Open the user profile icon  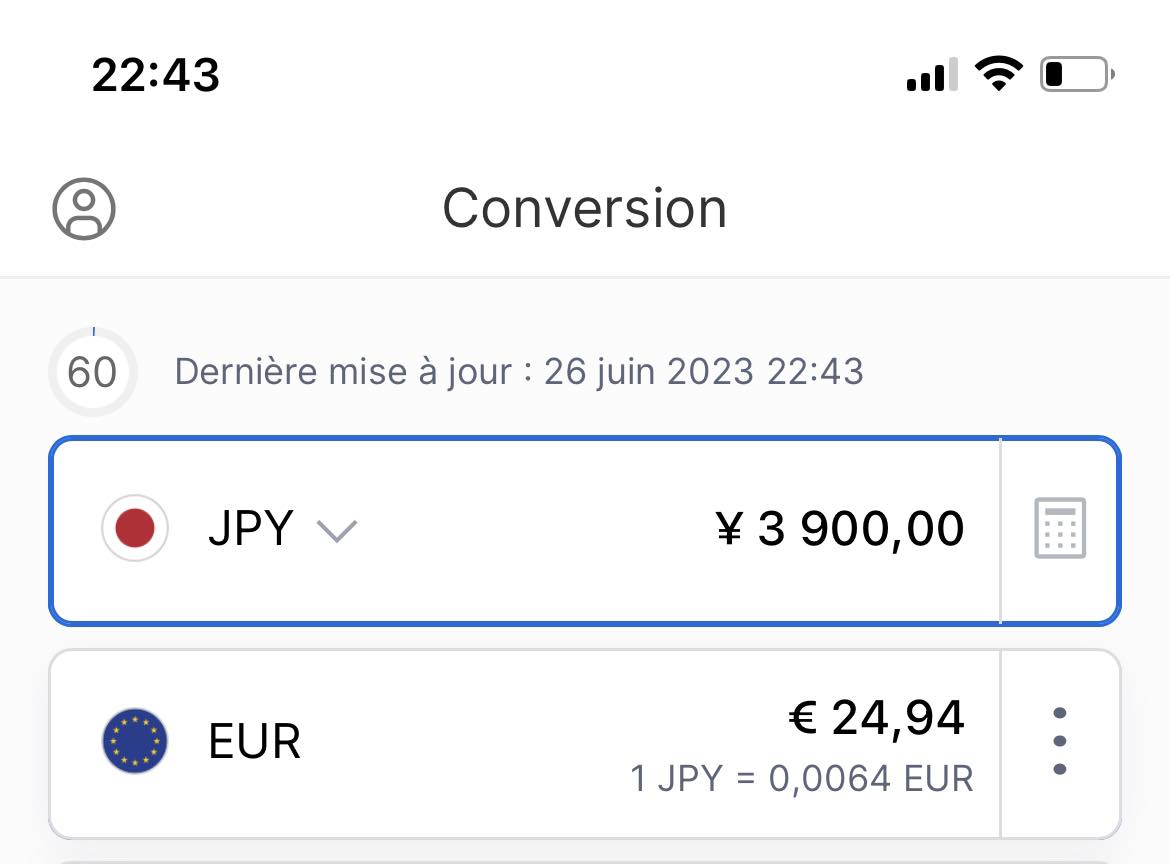pyautogui.click(x=84, y=209)
